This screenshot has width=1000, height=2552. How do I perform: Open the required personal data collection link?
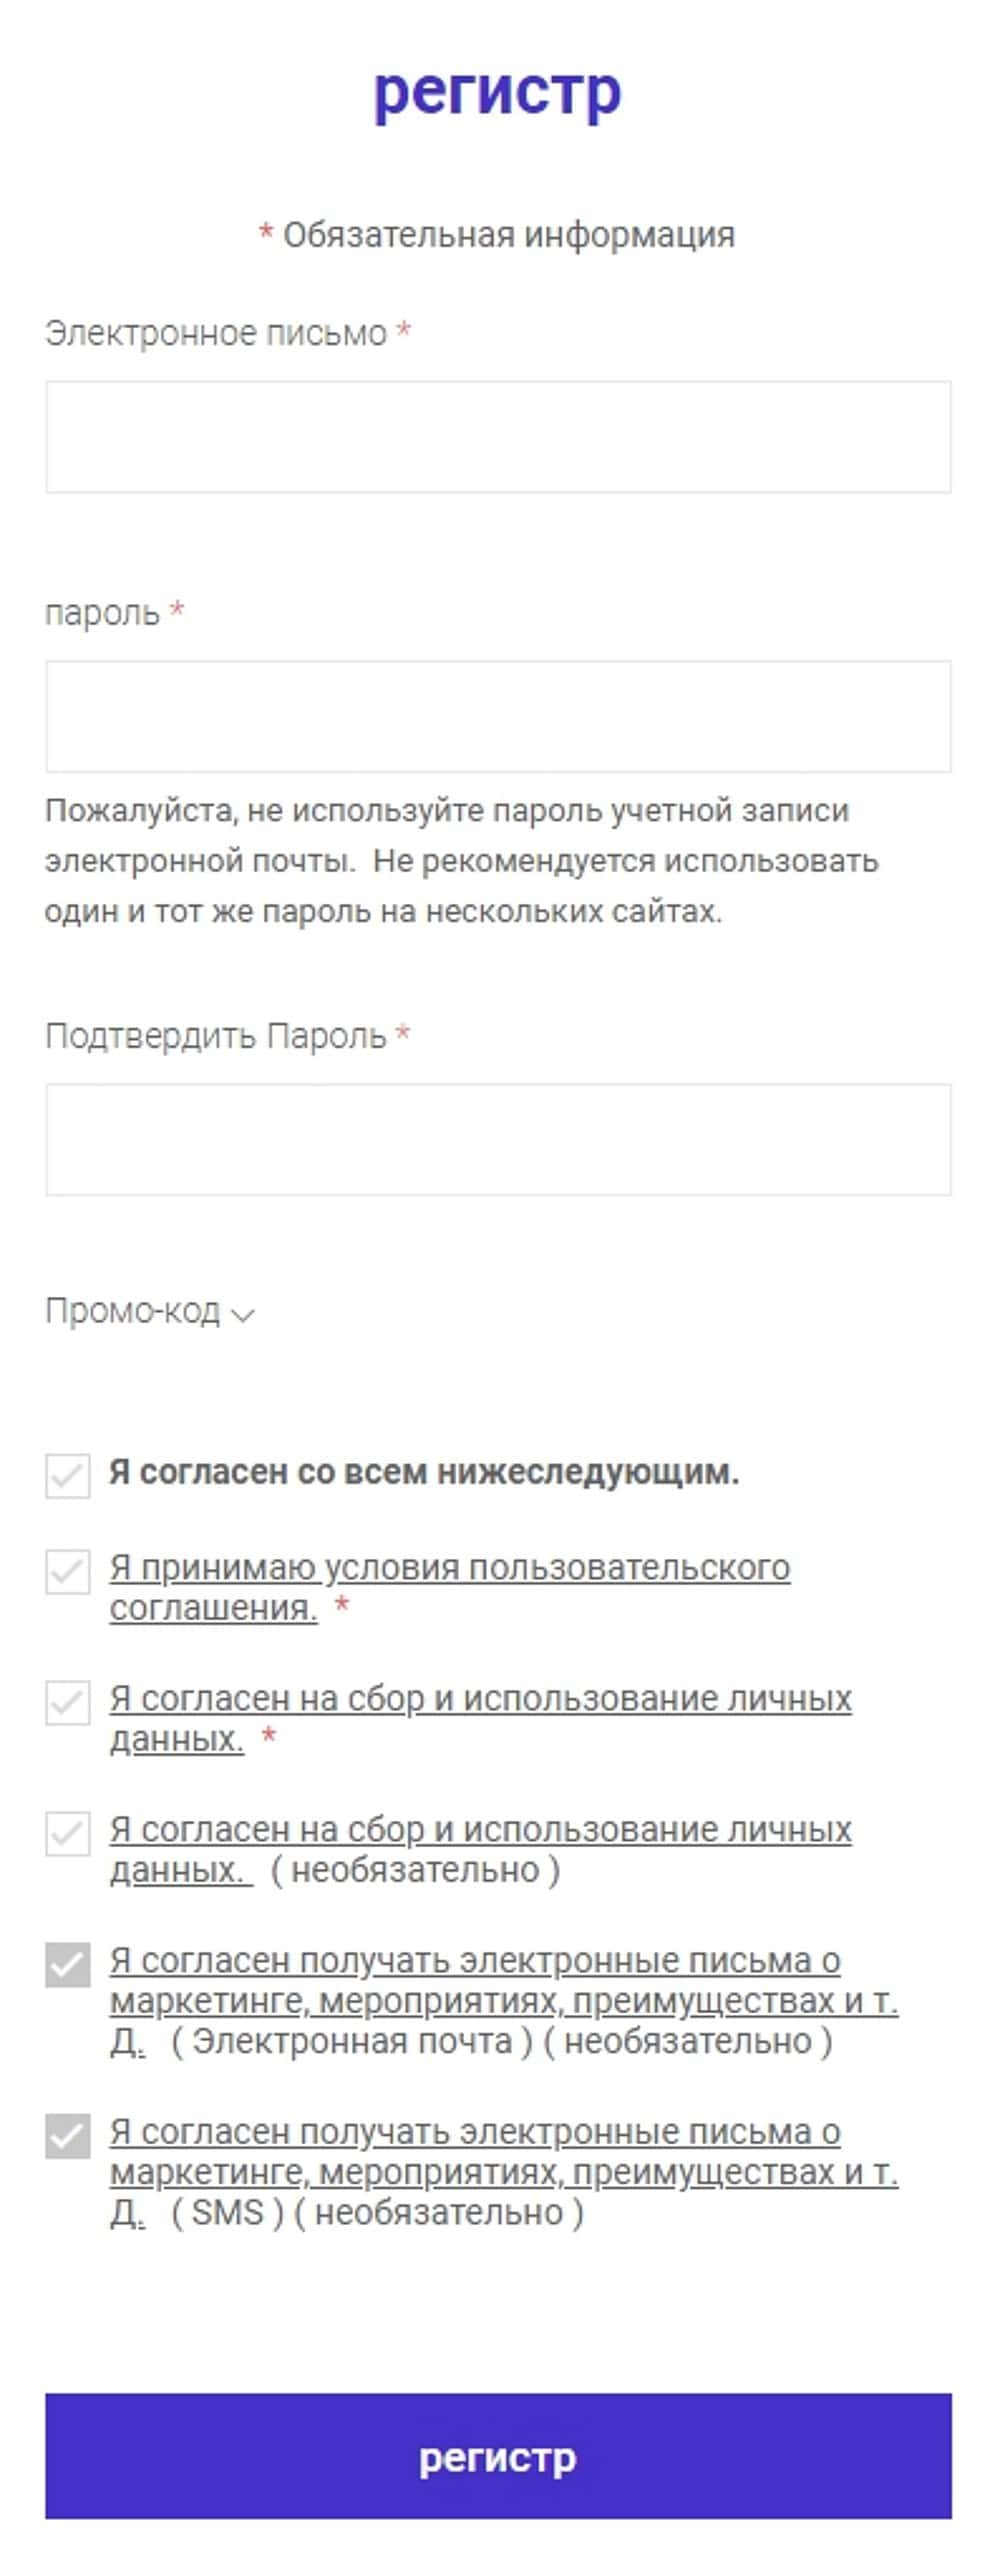click(x=480, y=1699)
